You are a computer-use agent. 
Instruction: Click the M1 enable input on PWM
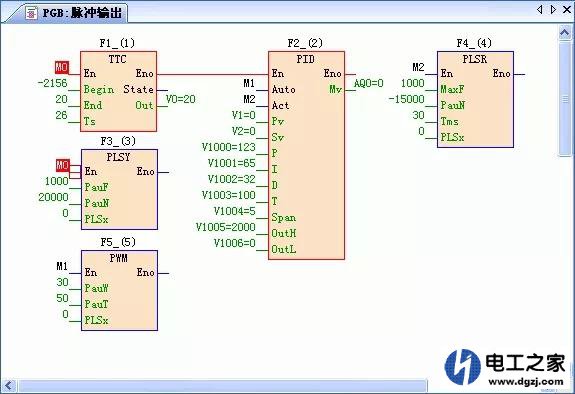coord(62,266)
